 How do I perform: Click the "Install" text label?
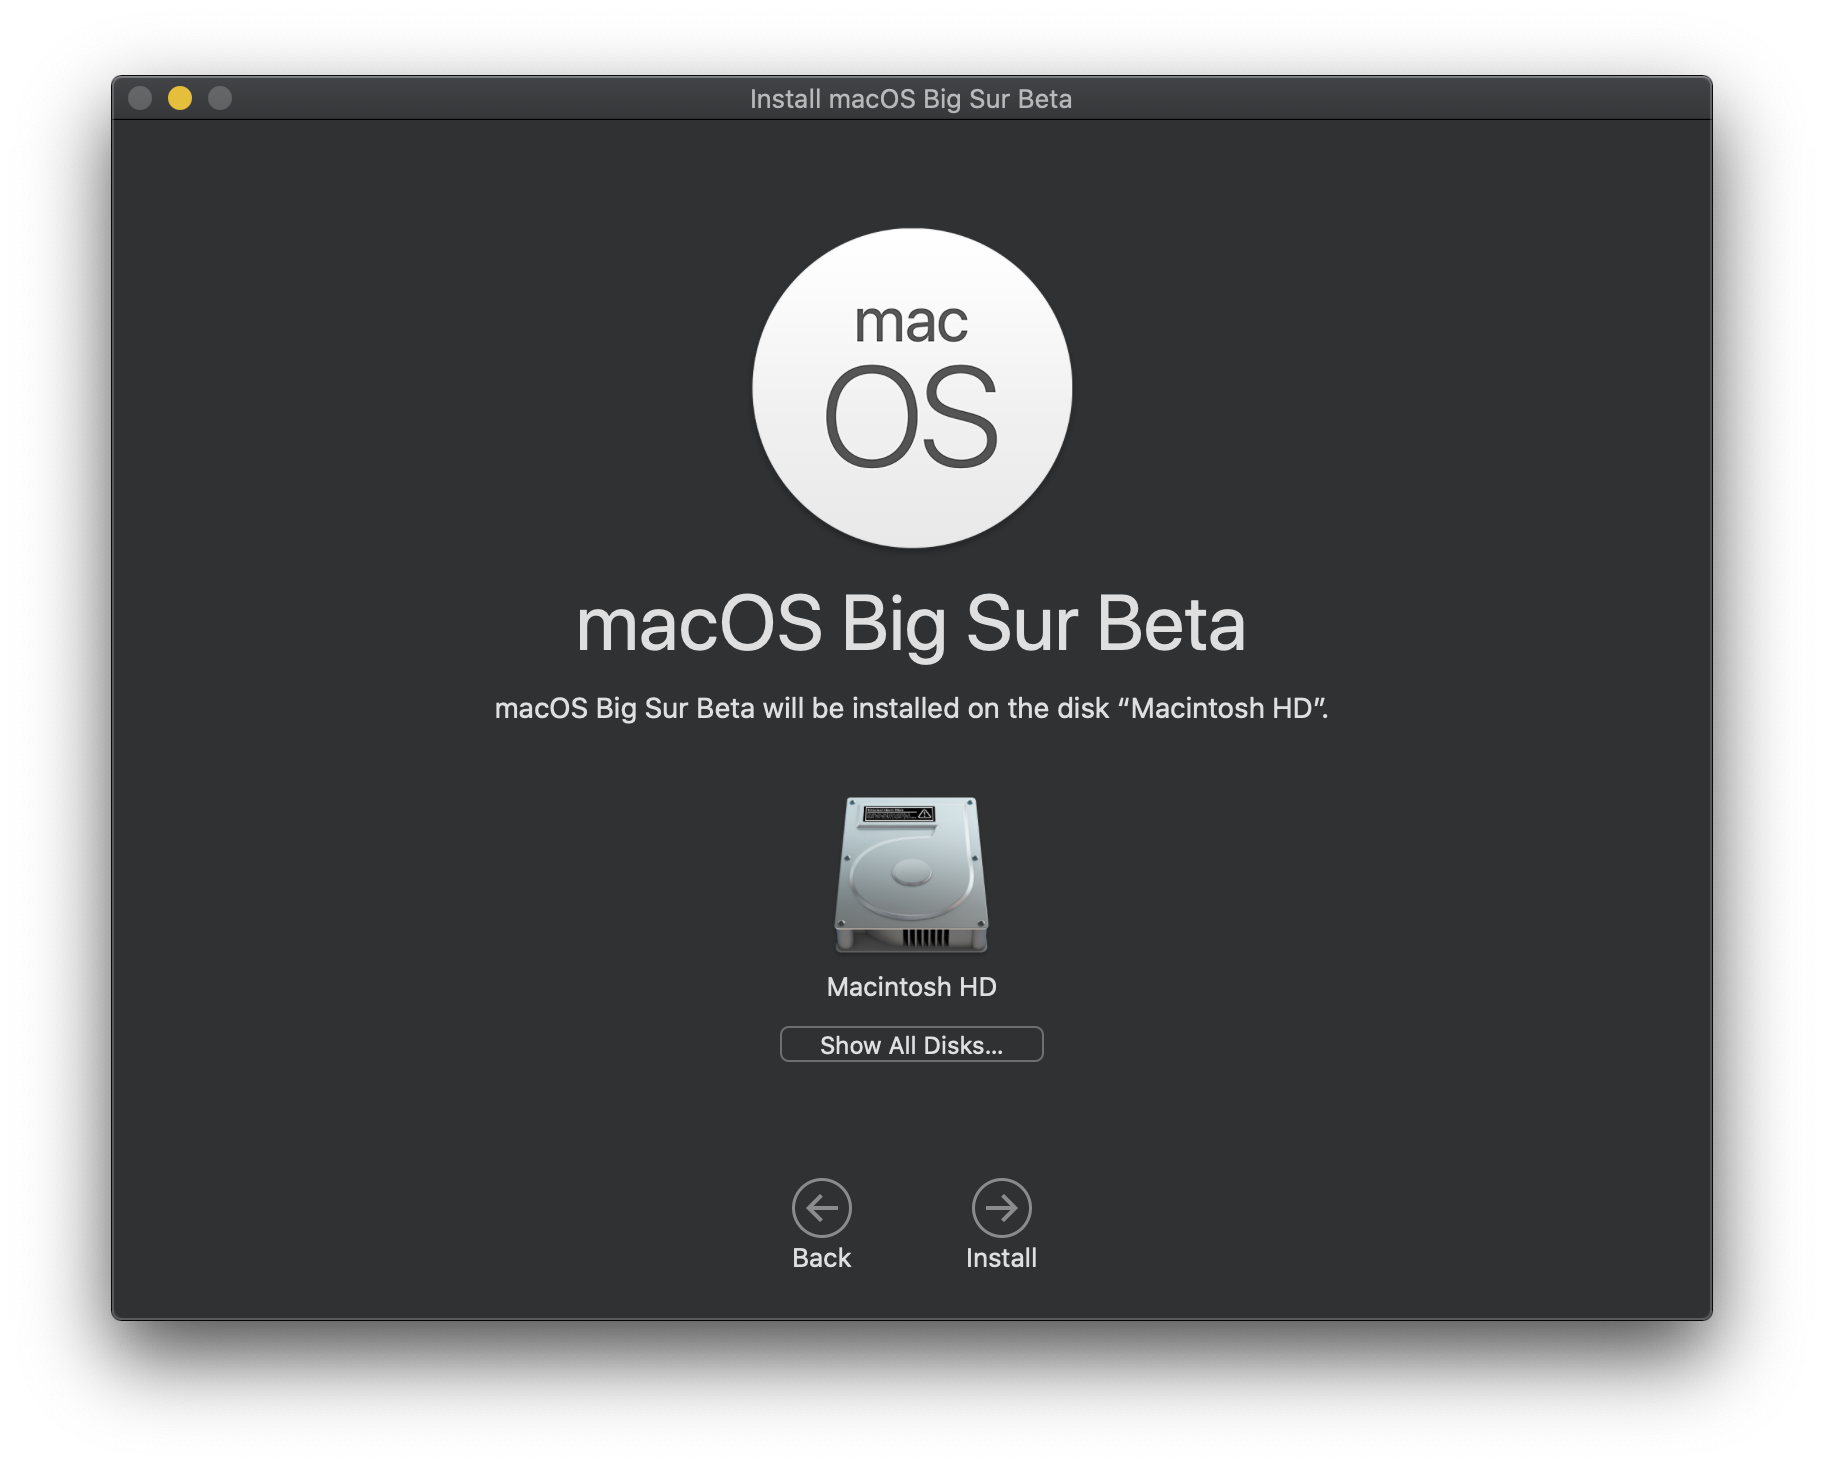1001,1258
